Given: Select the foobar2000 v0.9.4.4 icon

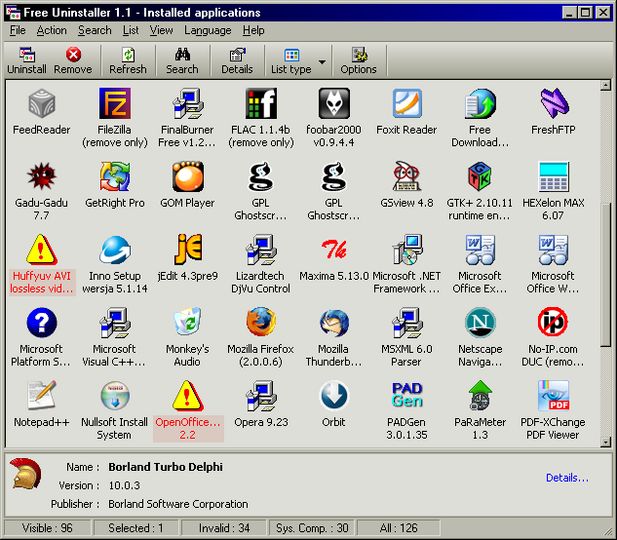Looking at the screenshot, I should tap(334, 104).
